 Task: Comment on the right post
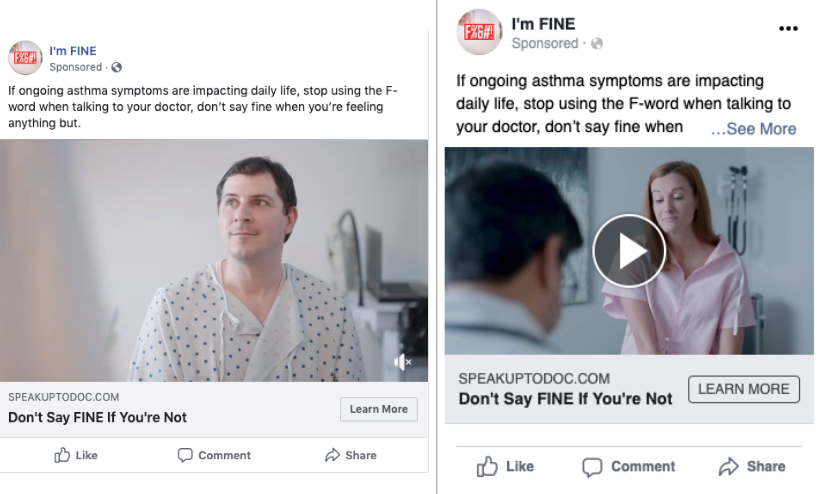tap(629, 466)
